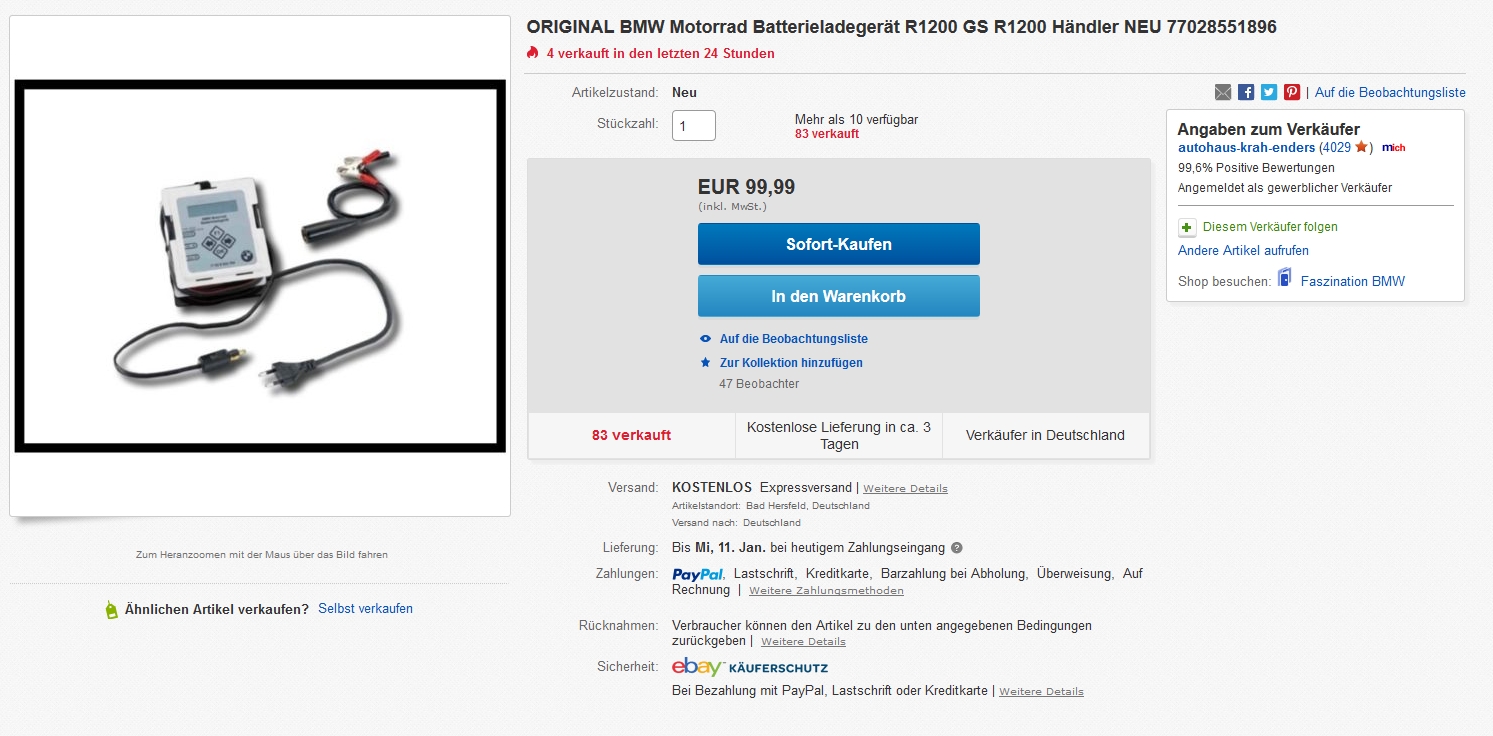Expand Weitere Details for Rücknahmen
1493x736 pixels.
click(x=803, y=642)
